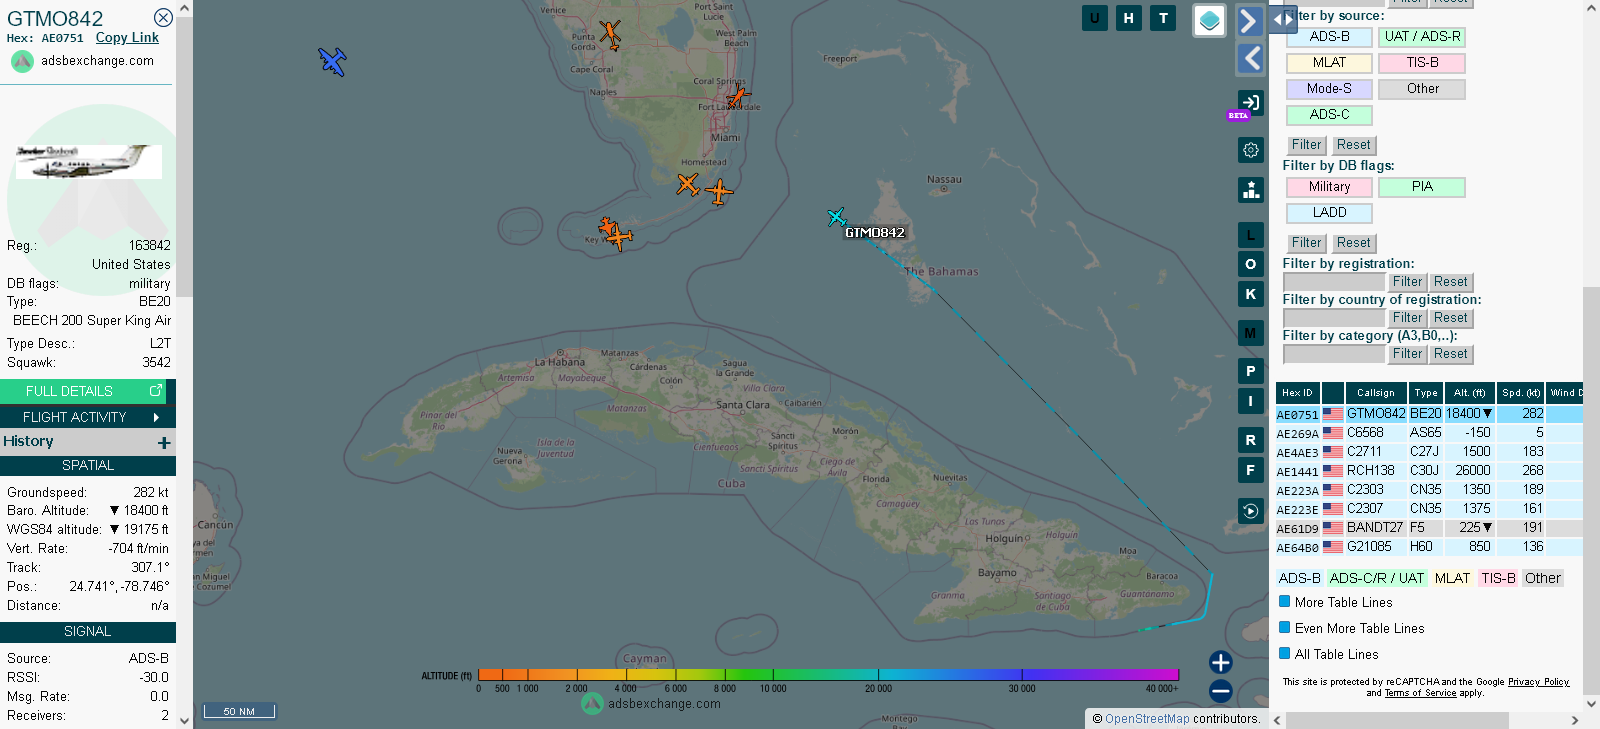The width and height of the screenshot is (1600, 729).
Task: Toggle the UAT / ADS-R source filter
Action: click(x=1422, y=37)
